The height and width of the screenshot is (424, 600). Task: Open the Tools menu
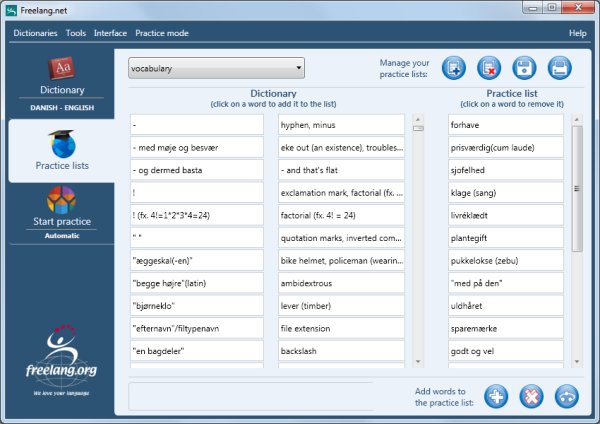click(x=76, y=33)
